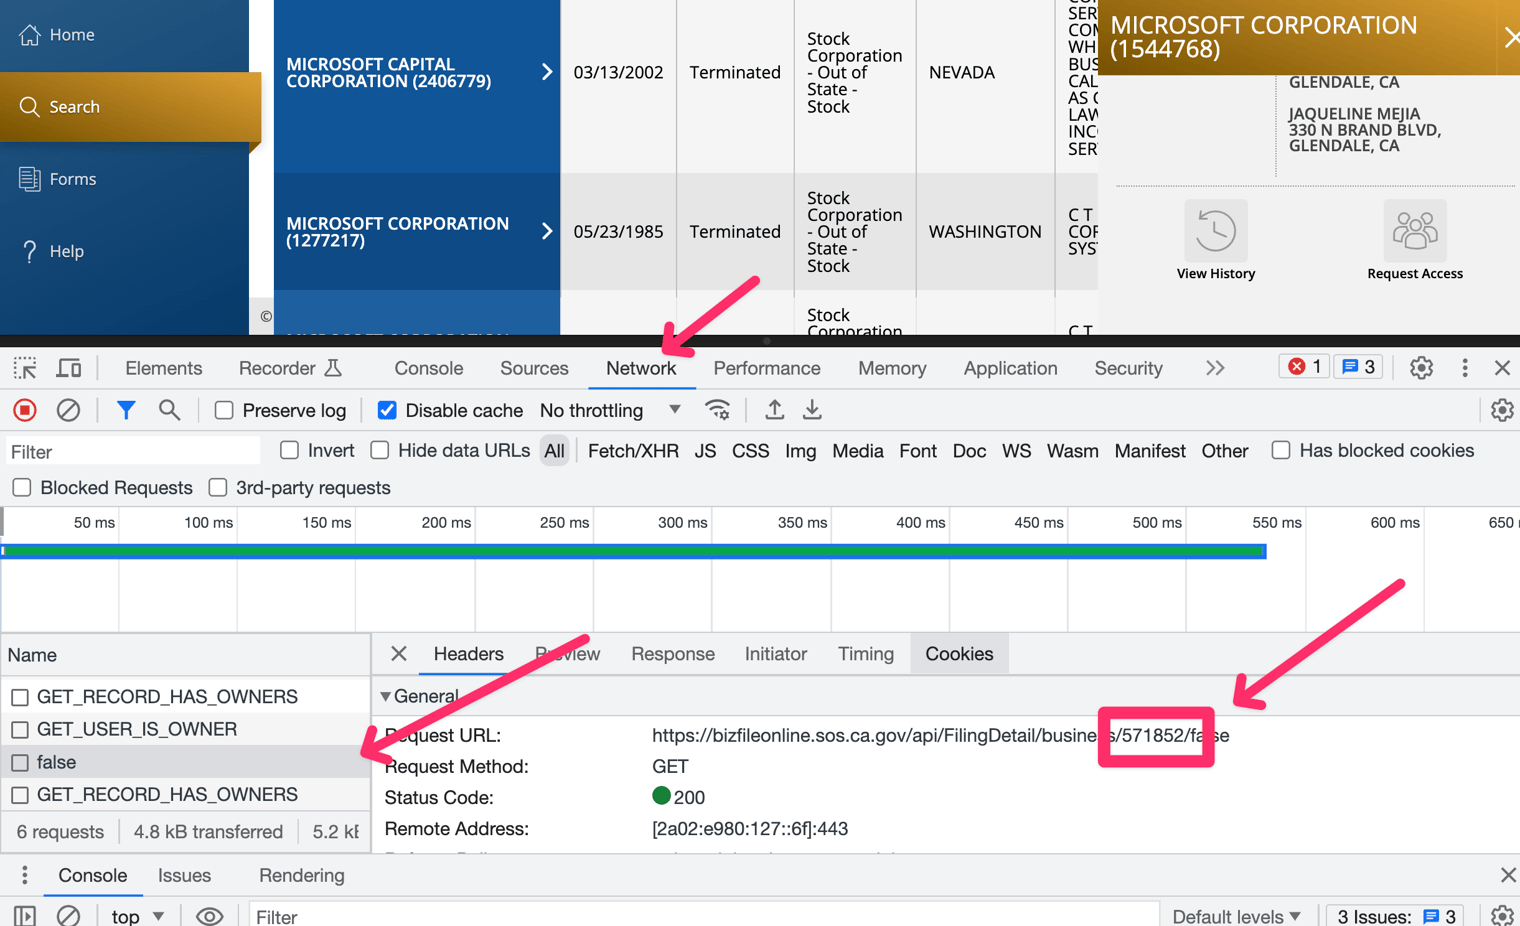Select first GET_RECORD_HAS_OWNERS request row
Screen dimensions: 1520x926
coord(186,696)
